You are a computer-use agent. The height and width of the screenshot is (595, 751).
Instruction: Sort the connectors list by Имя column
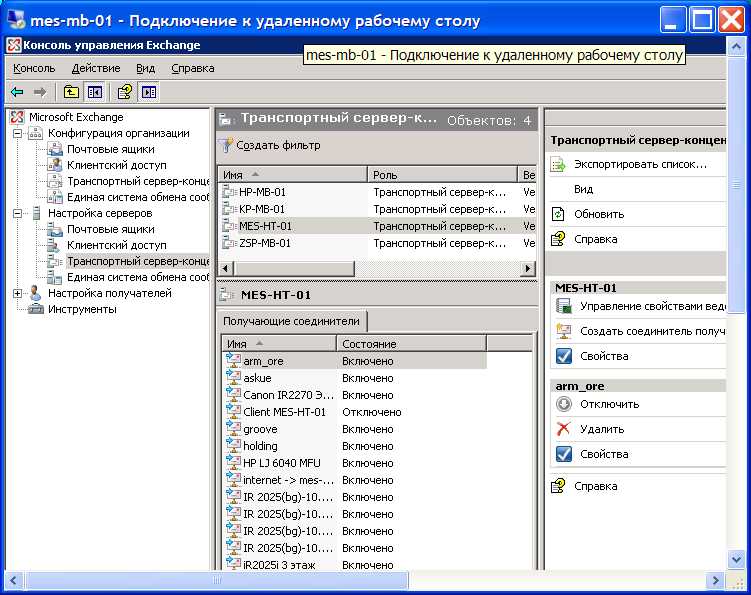click(x=279, y=344)
